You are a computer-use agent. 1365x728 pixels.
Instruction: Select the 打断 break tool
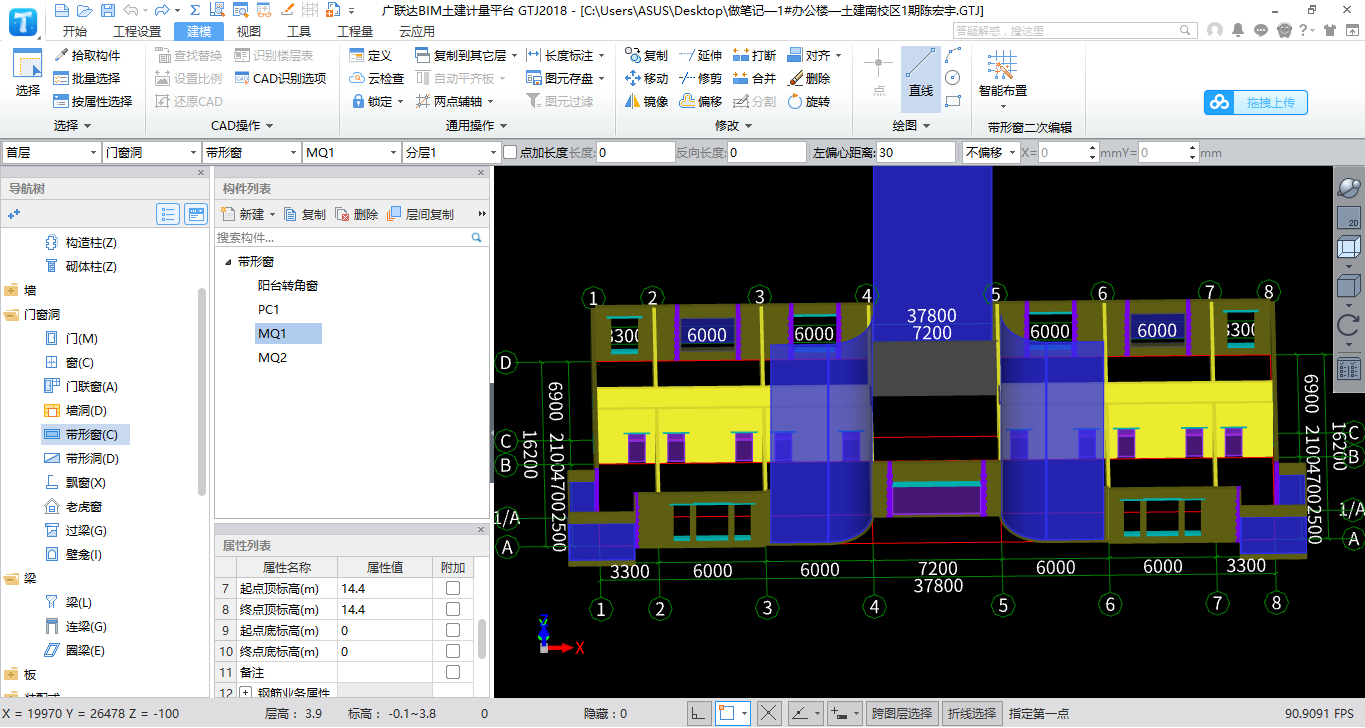[754, 55]
